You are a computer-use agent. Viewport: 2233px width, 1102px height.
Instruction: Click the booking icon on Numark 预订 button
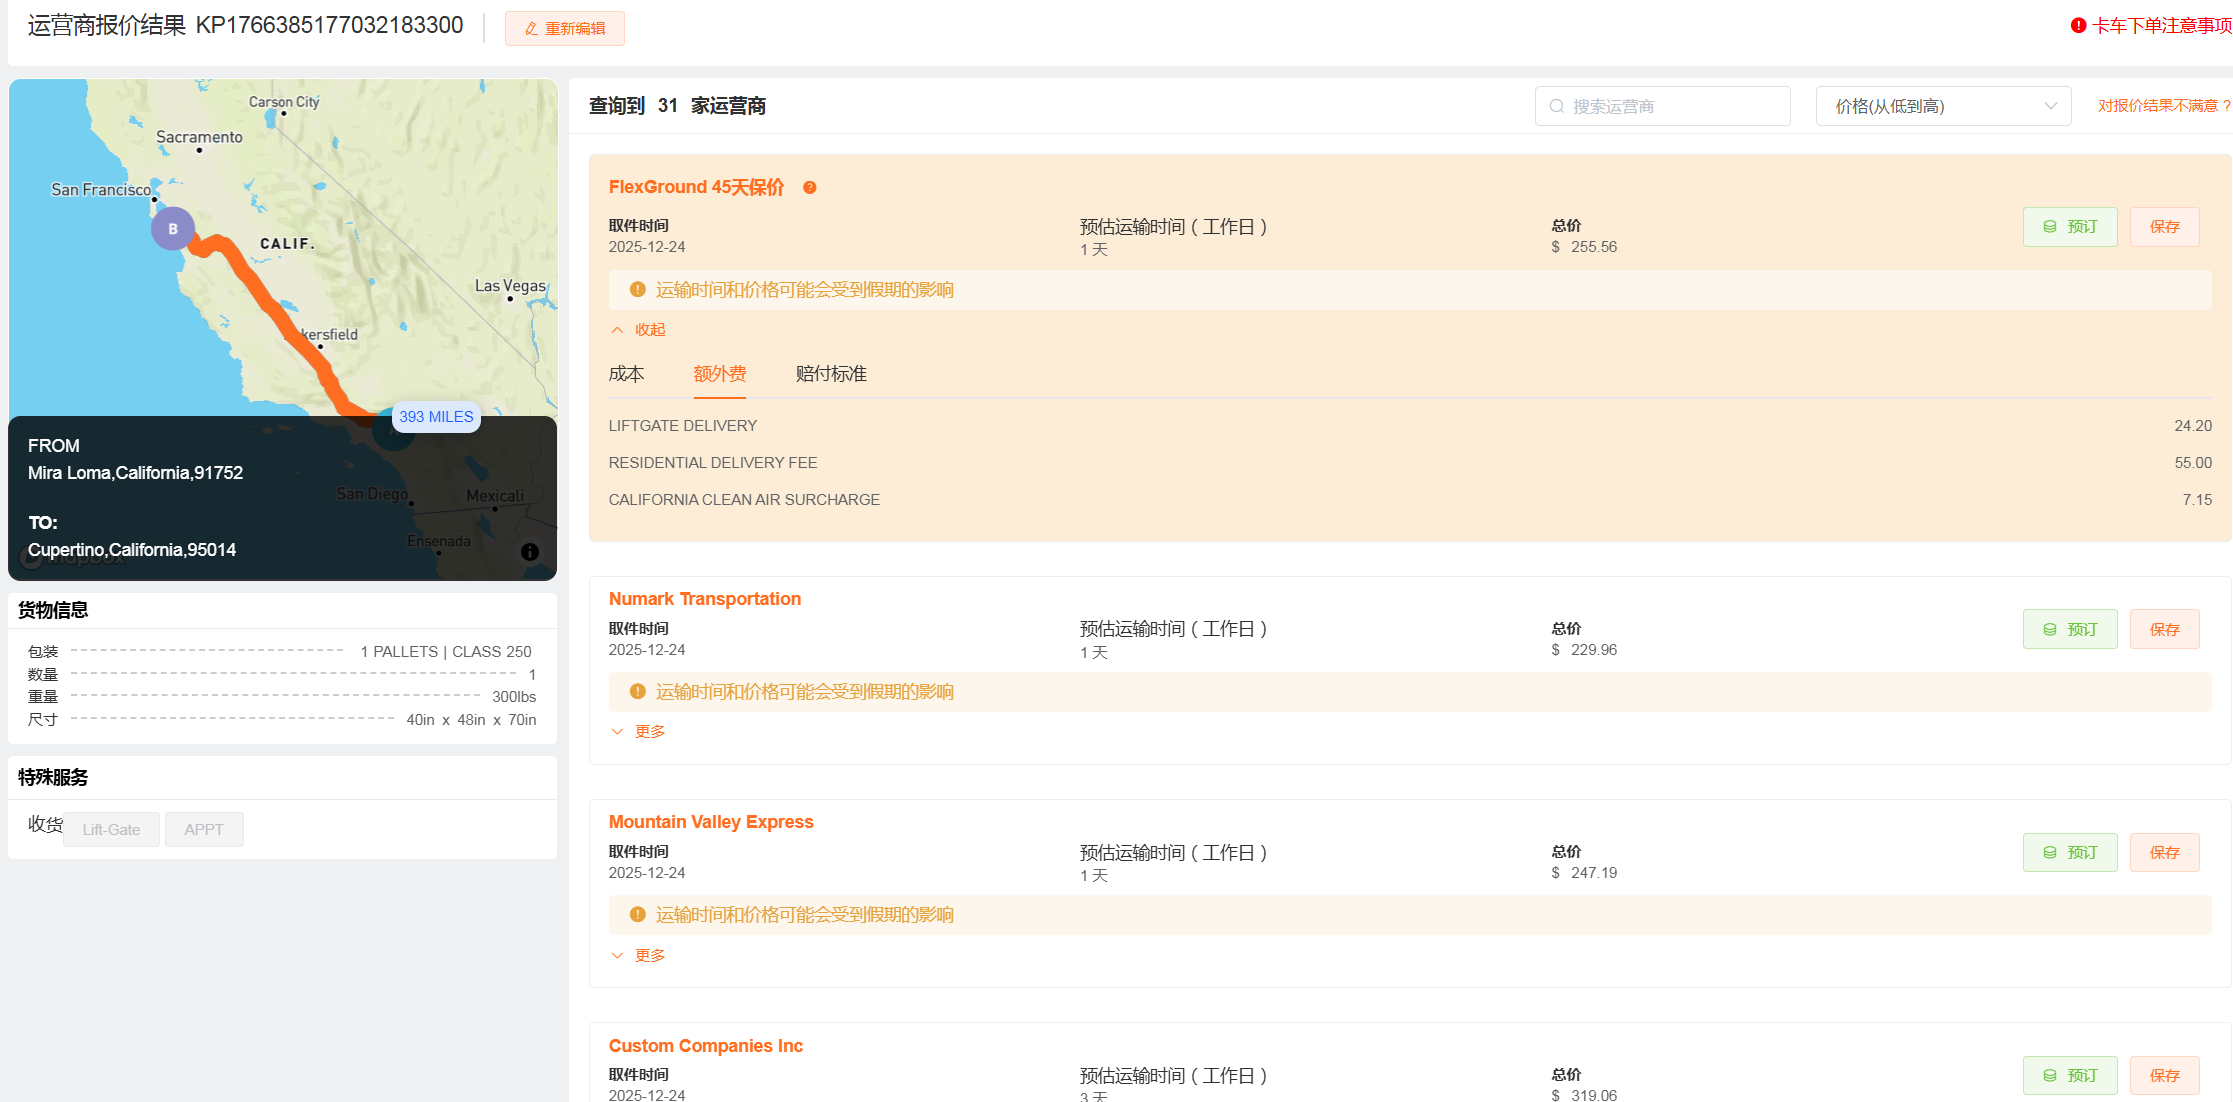pyautogui.click(x=2048, y=629)
